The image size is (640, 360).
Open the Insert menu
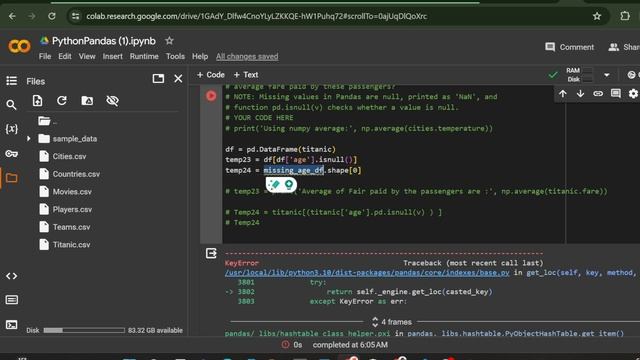(112, 56)
